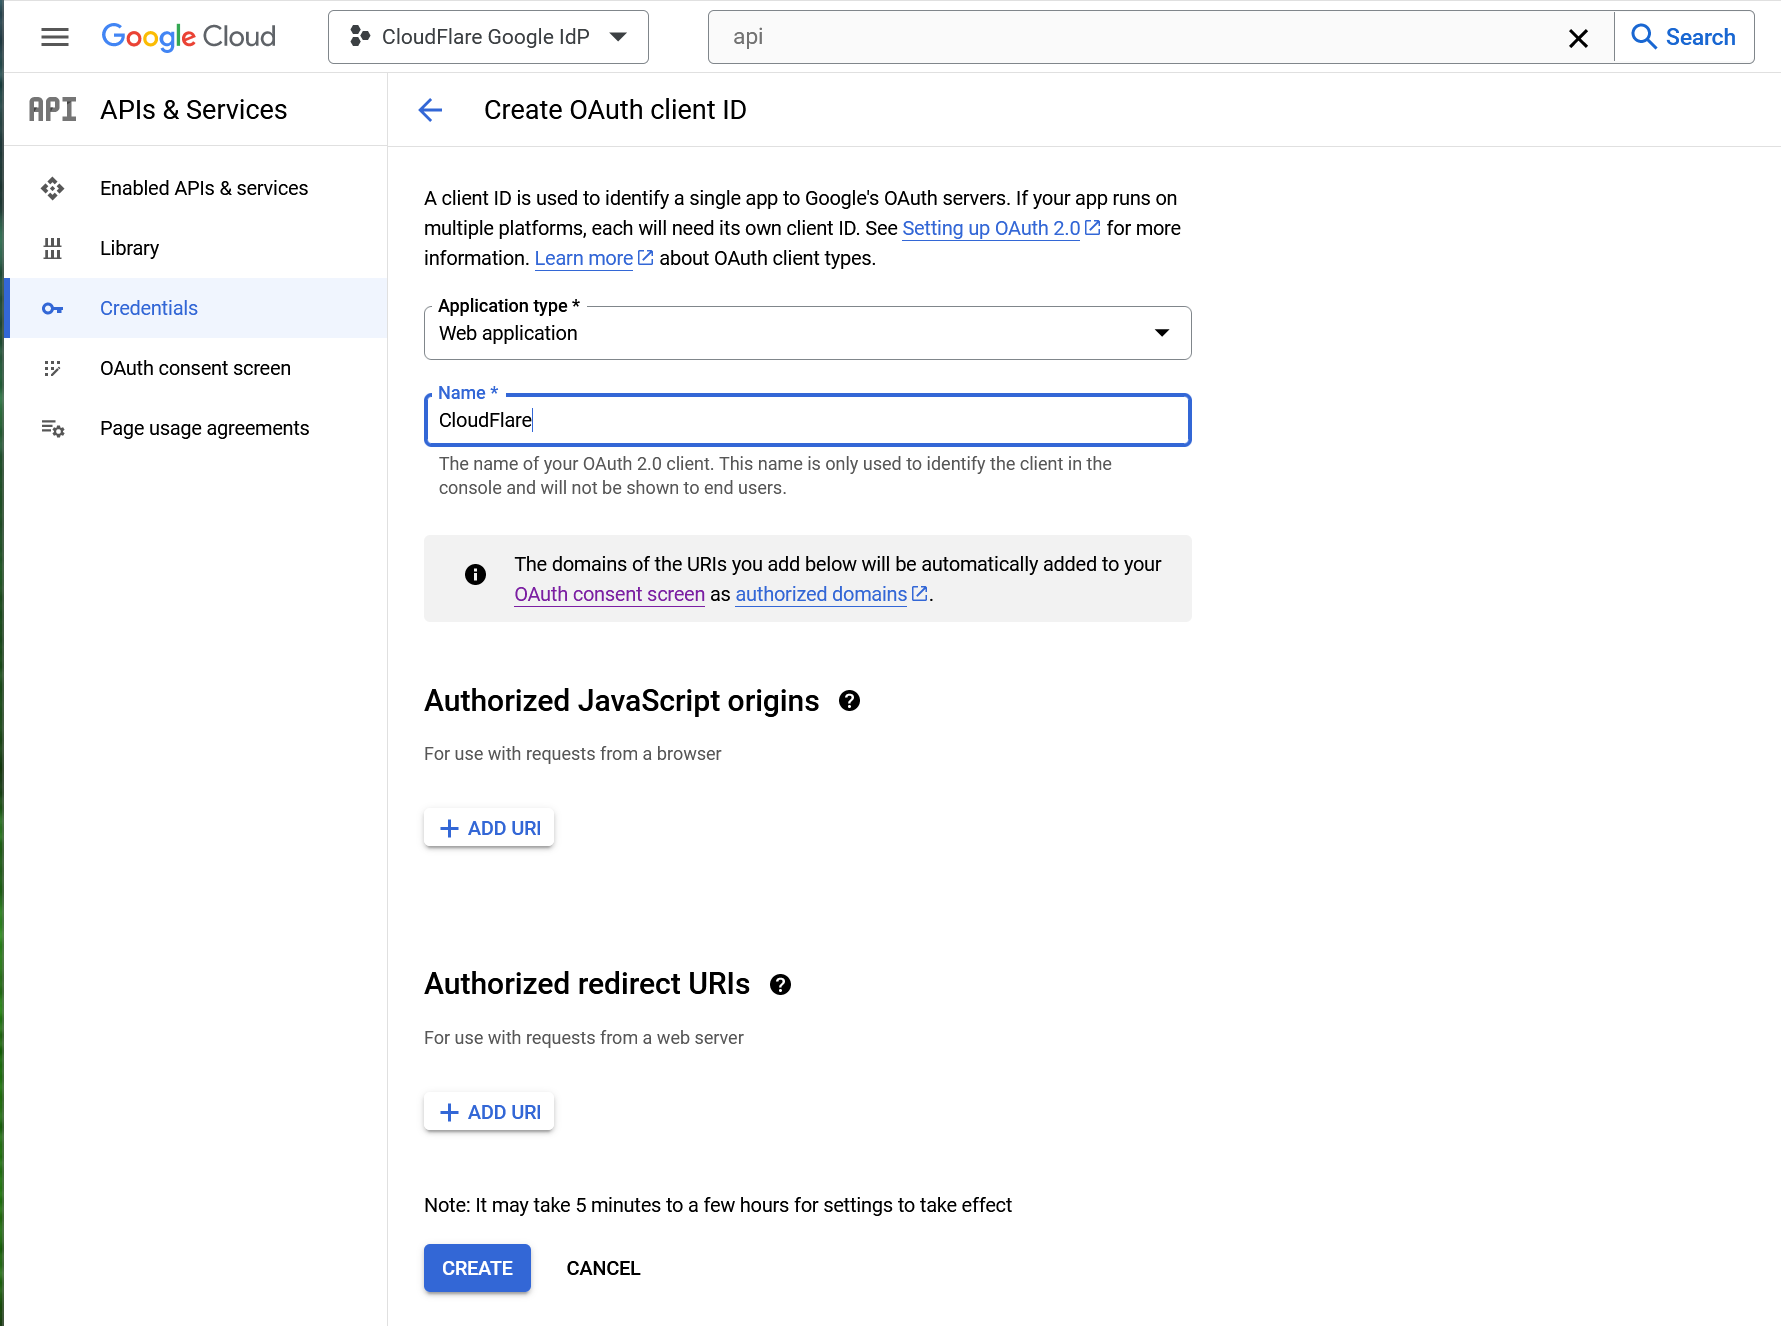
Task: Click the settings take effect note text
Action: point(718,1205)
